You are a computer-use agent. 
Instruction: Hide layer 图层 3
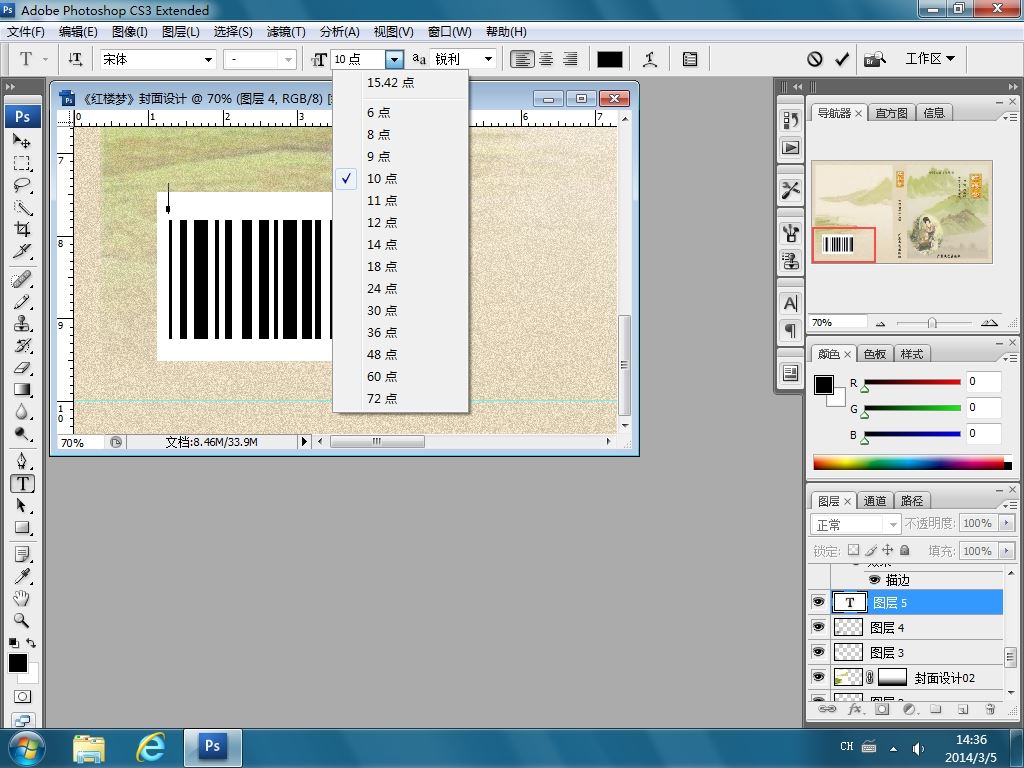(818, 652)
